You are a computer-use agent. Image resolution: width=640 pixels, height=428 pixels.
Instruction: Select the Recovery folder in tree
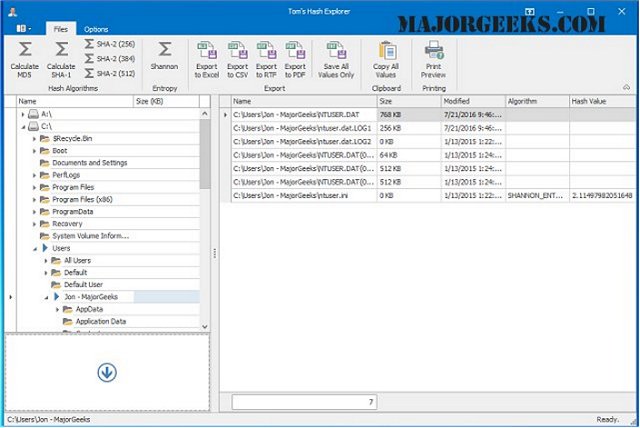pyautogui.click(x=67, y=224)
